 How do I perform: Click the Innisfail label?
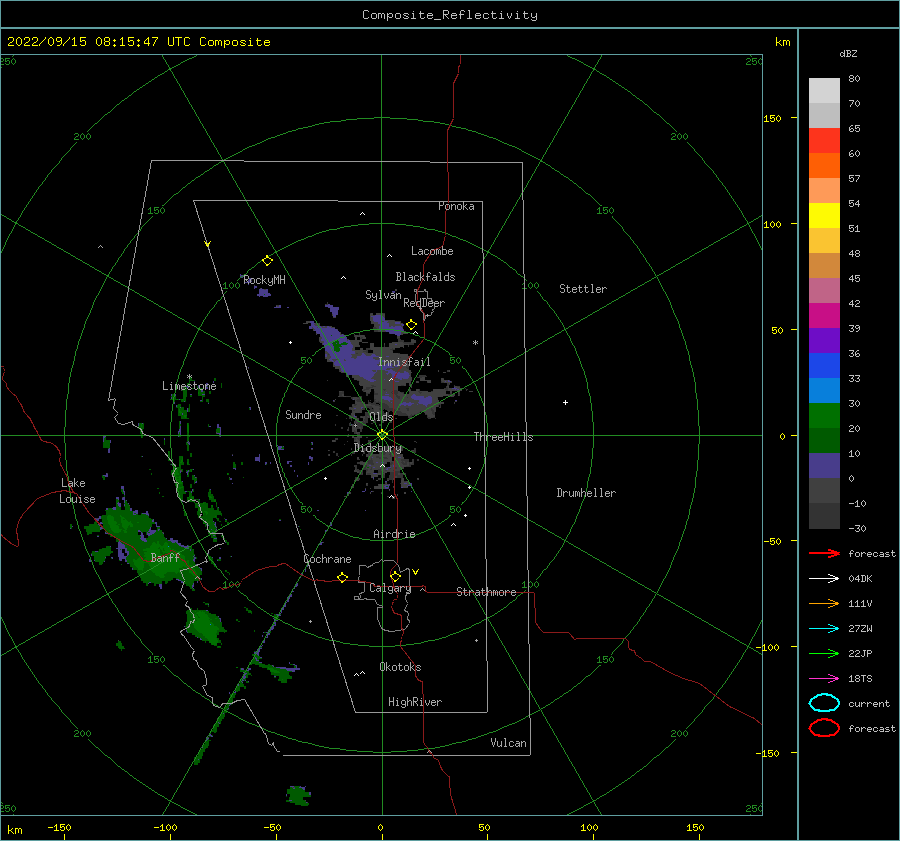point(404,362)
